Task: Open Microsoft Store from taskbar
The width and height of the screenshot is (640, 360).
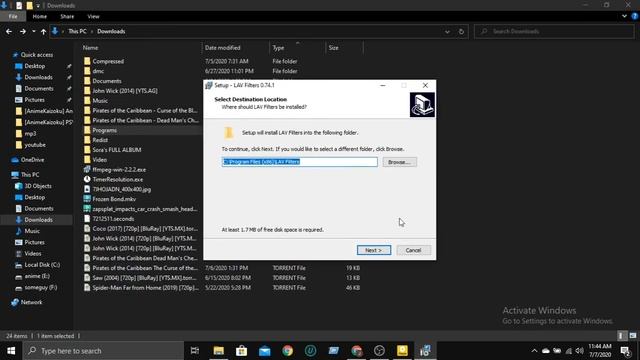Action: [241, 351]
